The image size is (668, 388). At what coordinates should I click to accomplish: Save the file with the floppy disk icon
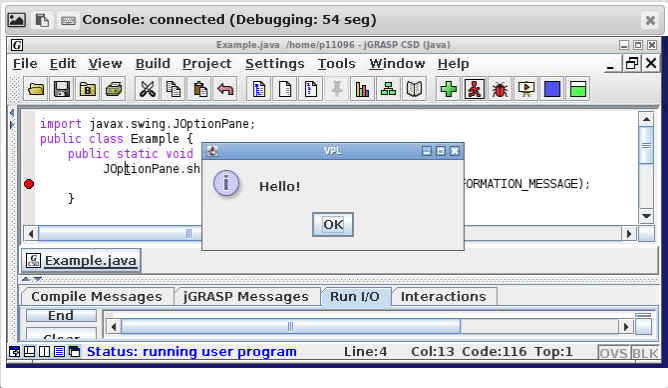[62, 89]
